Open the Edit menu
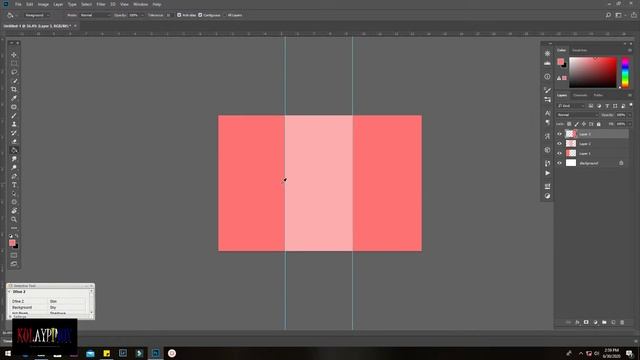This screenshot has height=360, width=640. 30,4
